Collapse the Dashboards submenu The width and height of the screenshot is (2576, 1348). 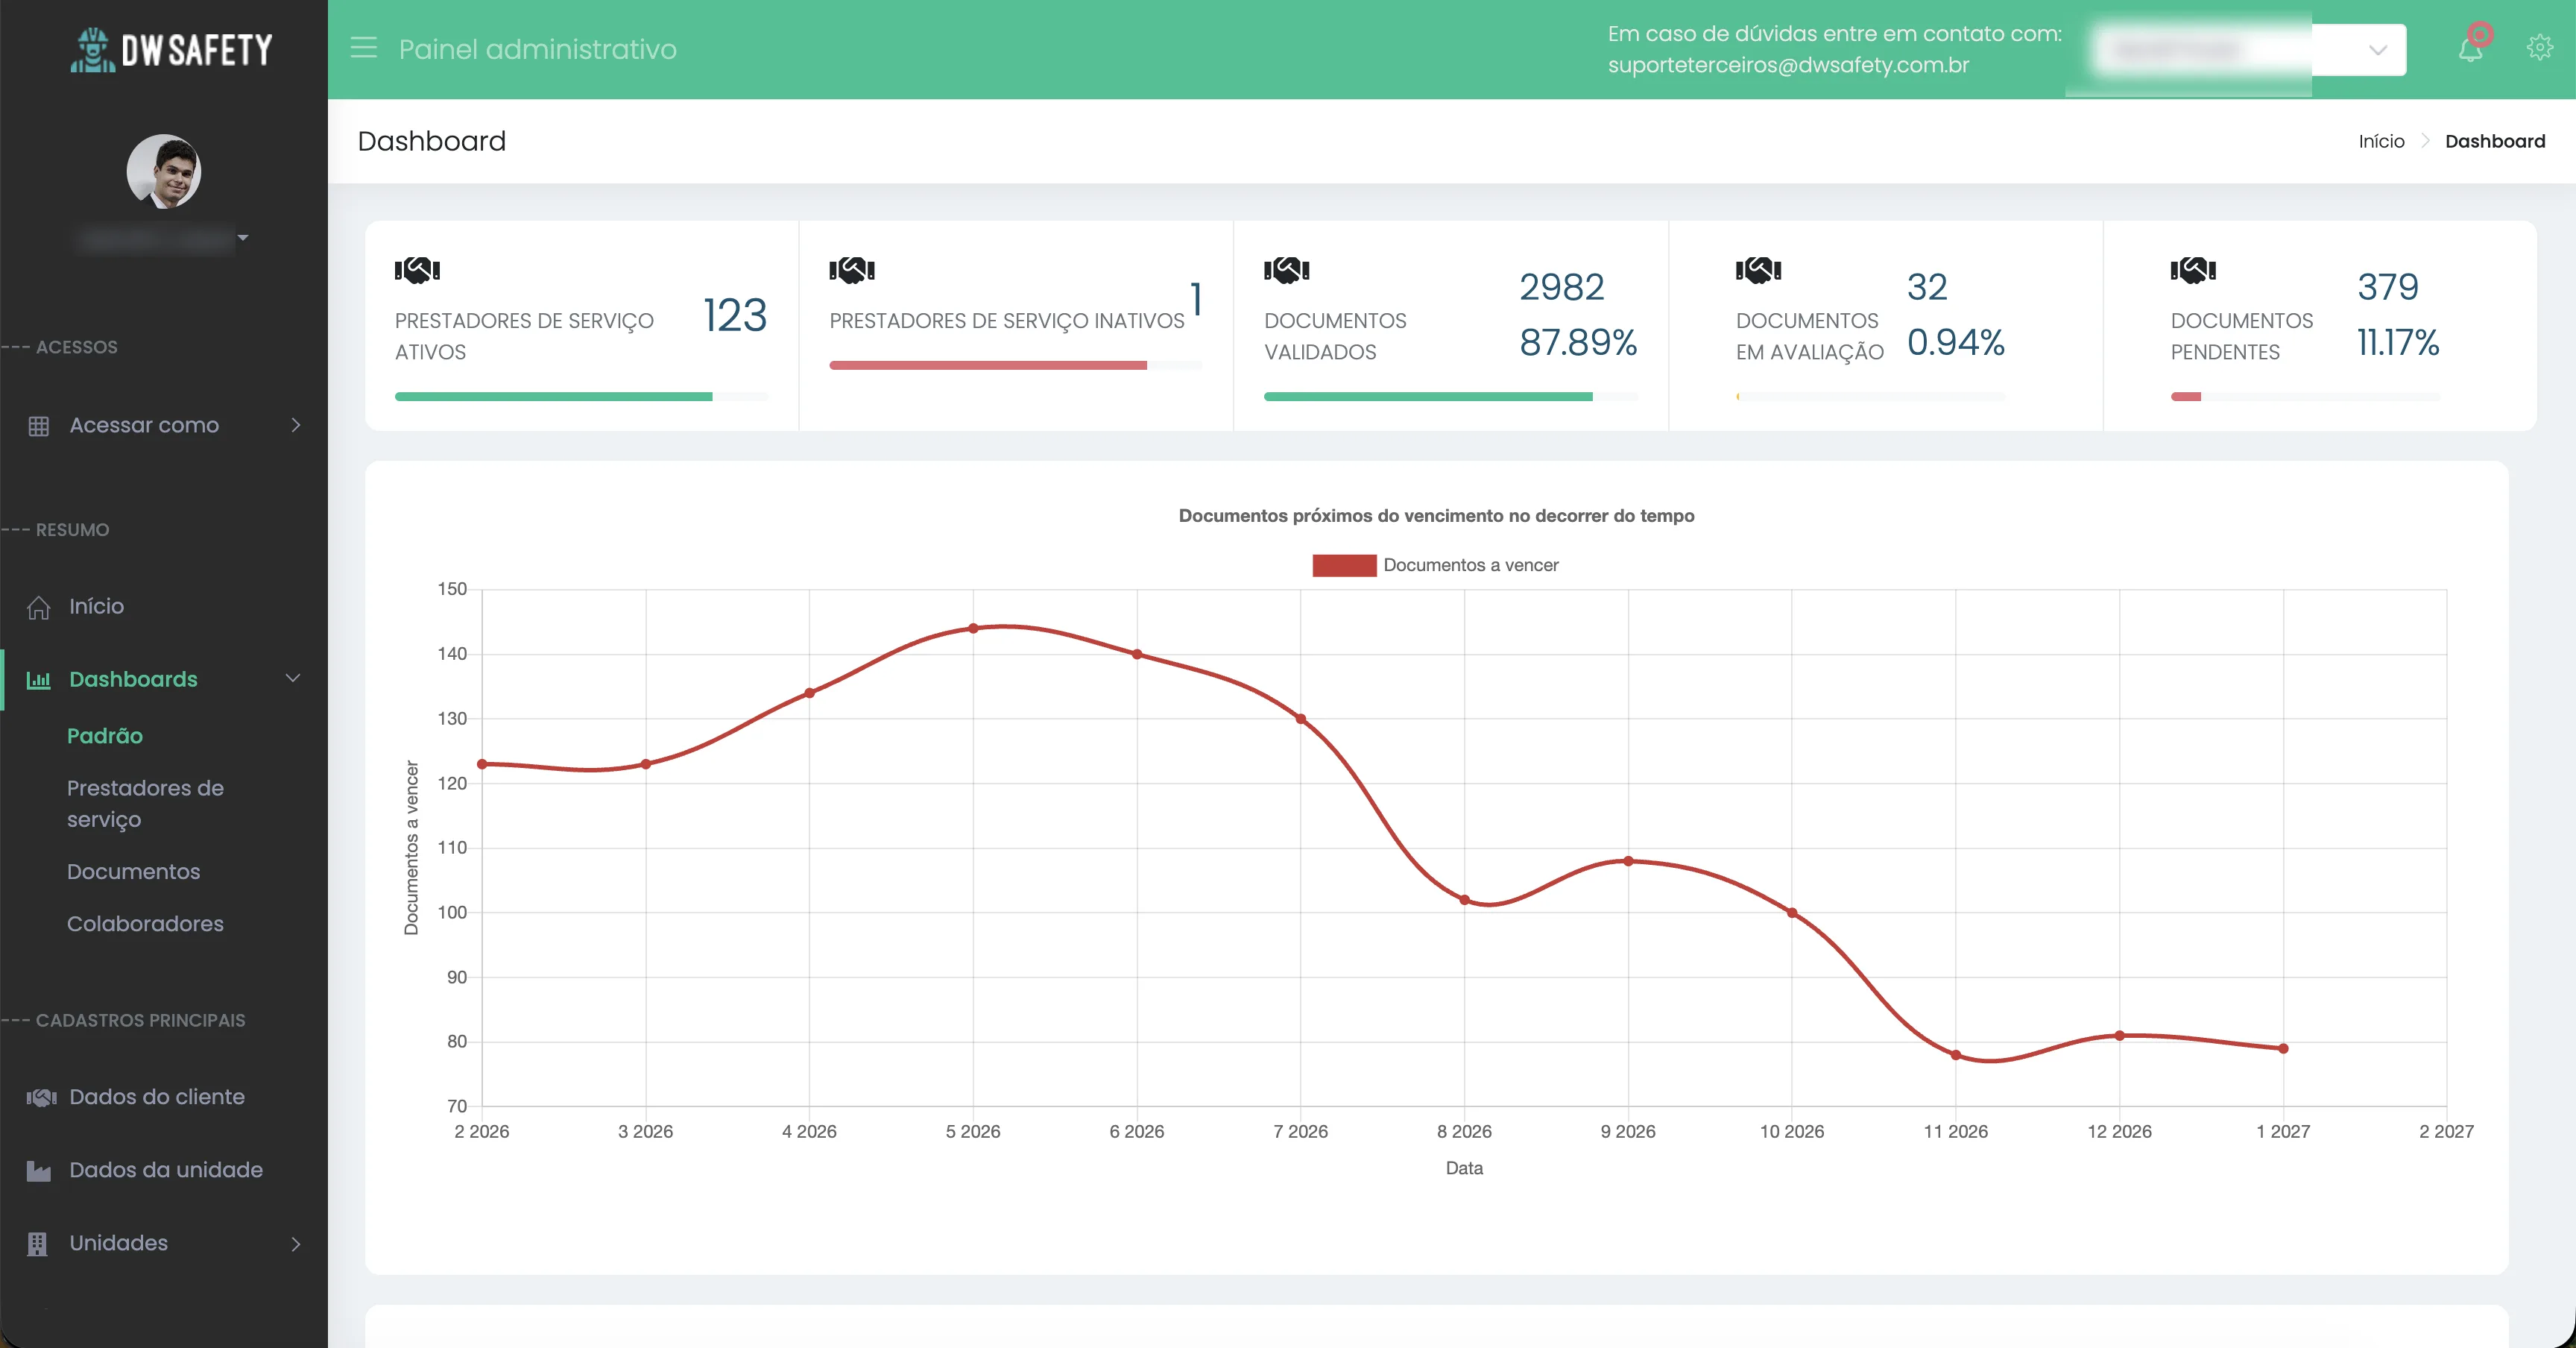point(292,678)
